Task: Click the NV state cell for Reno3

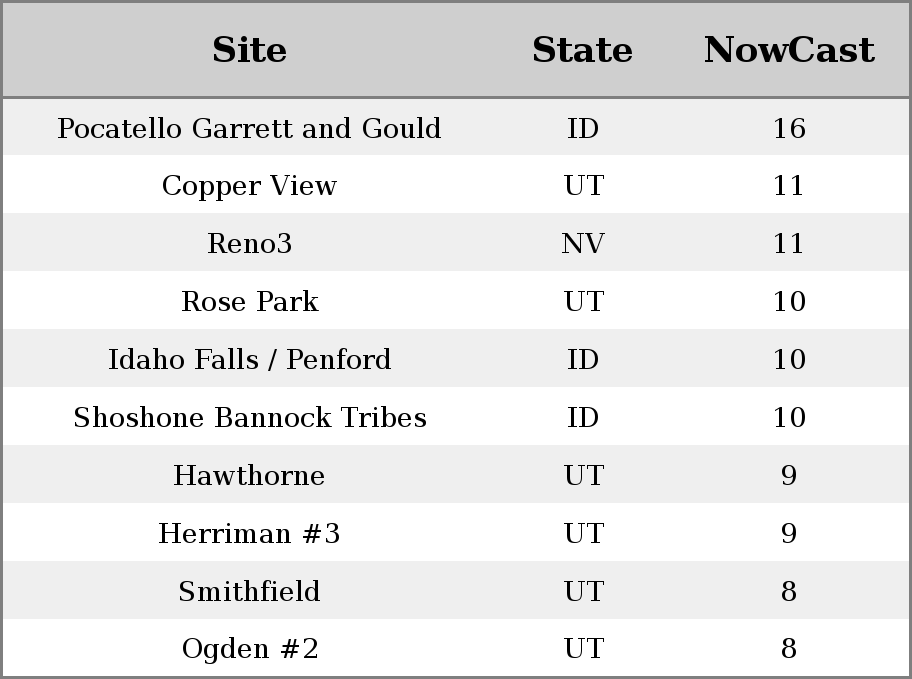Action: click(583, 244)
